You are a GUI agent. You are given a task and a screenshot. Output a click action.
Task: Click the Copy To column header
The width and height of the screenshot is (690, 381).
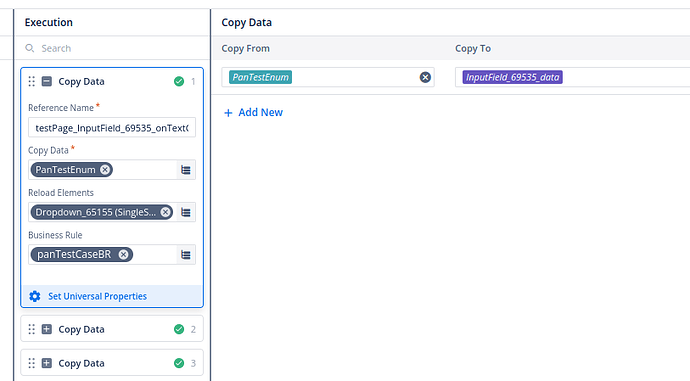[473, 48]
